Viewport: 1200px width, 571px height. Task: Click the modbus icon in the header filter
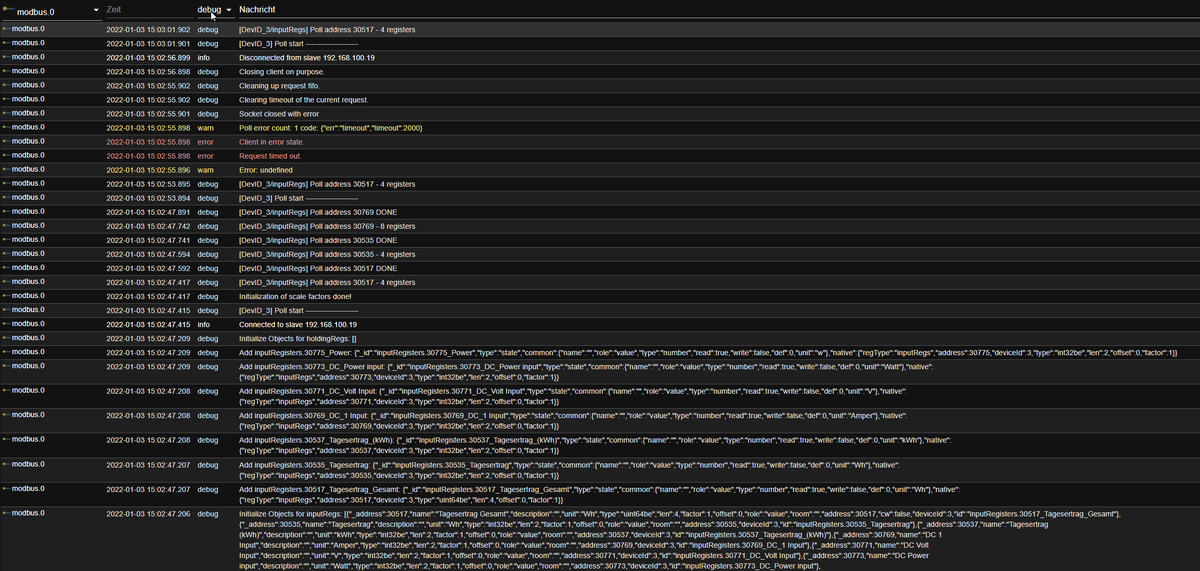click(9, 11)
